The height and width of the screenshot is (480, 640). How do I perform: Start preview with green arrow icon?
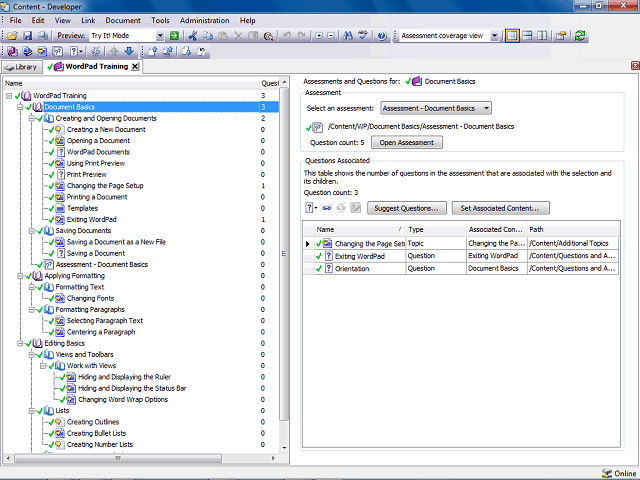point(174,36)
